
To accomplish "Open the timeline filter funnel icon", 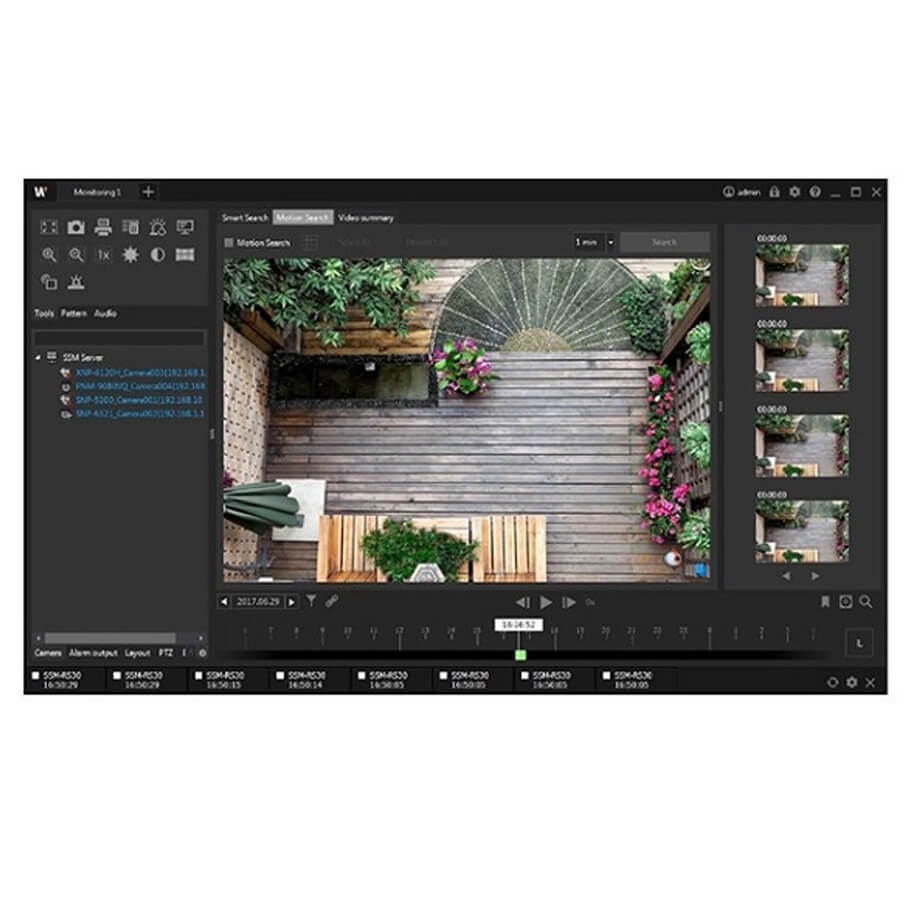I will (311, 601).
